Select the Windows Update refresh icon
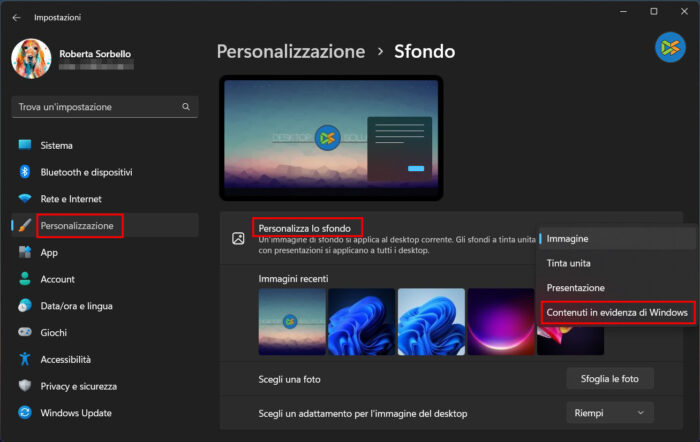The width and height of the screenshot is (700, 442). 25,413
